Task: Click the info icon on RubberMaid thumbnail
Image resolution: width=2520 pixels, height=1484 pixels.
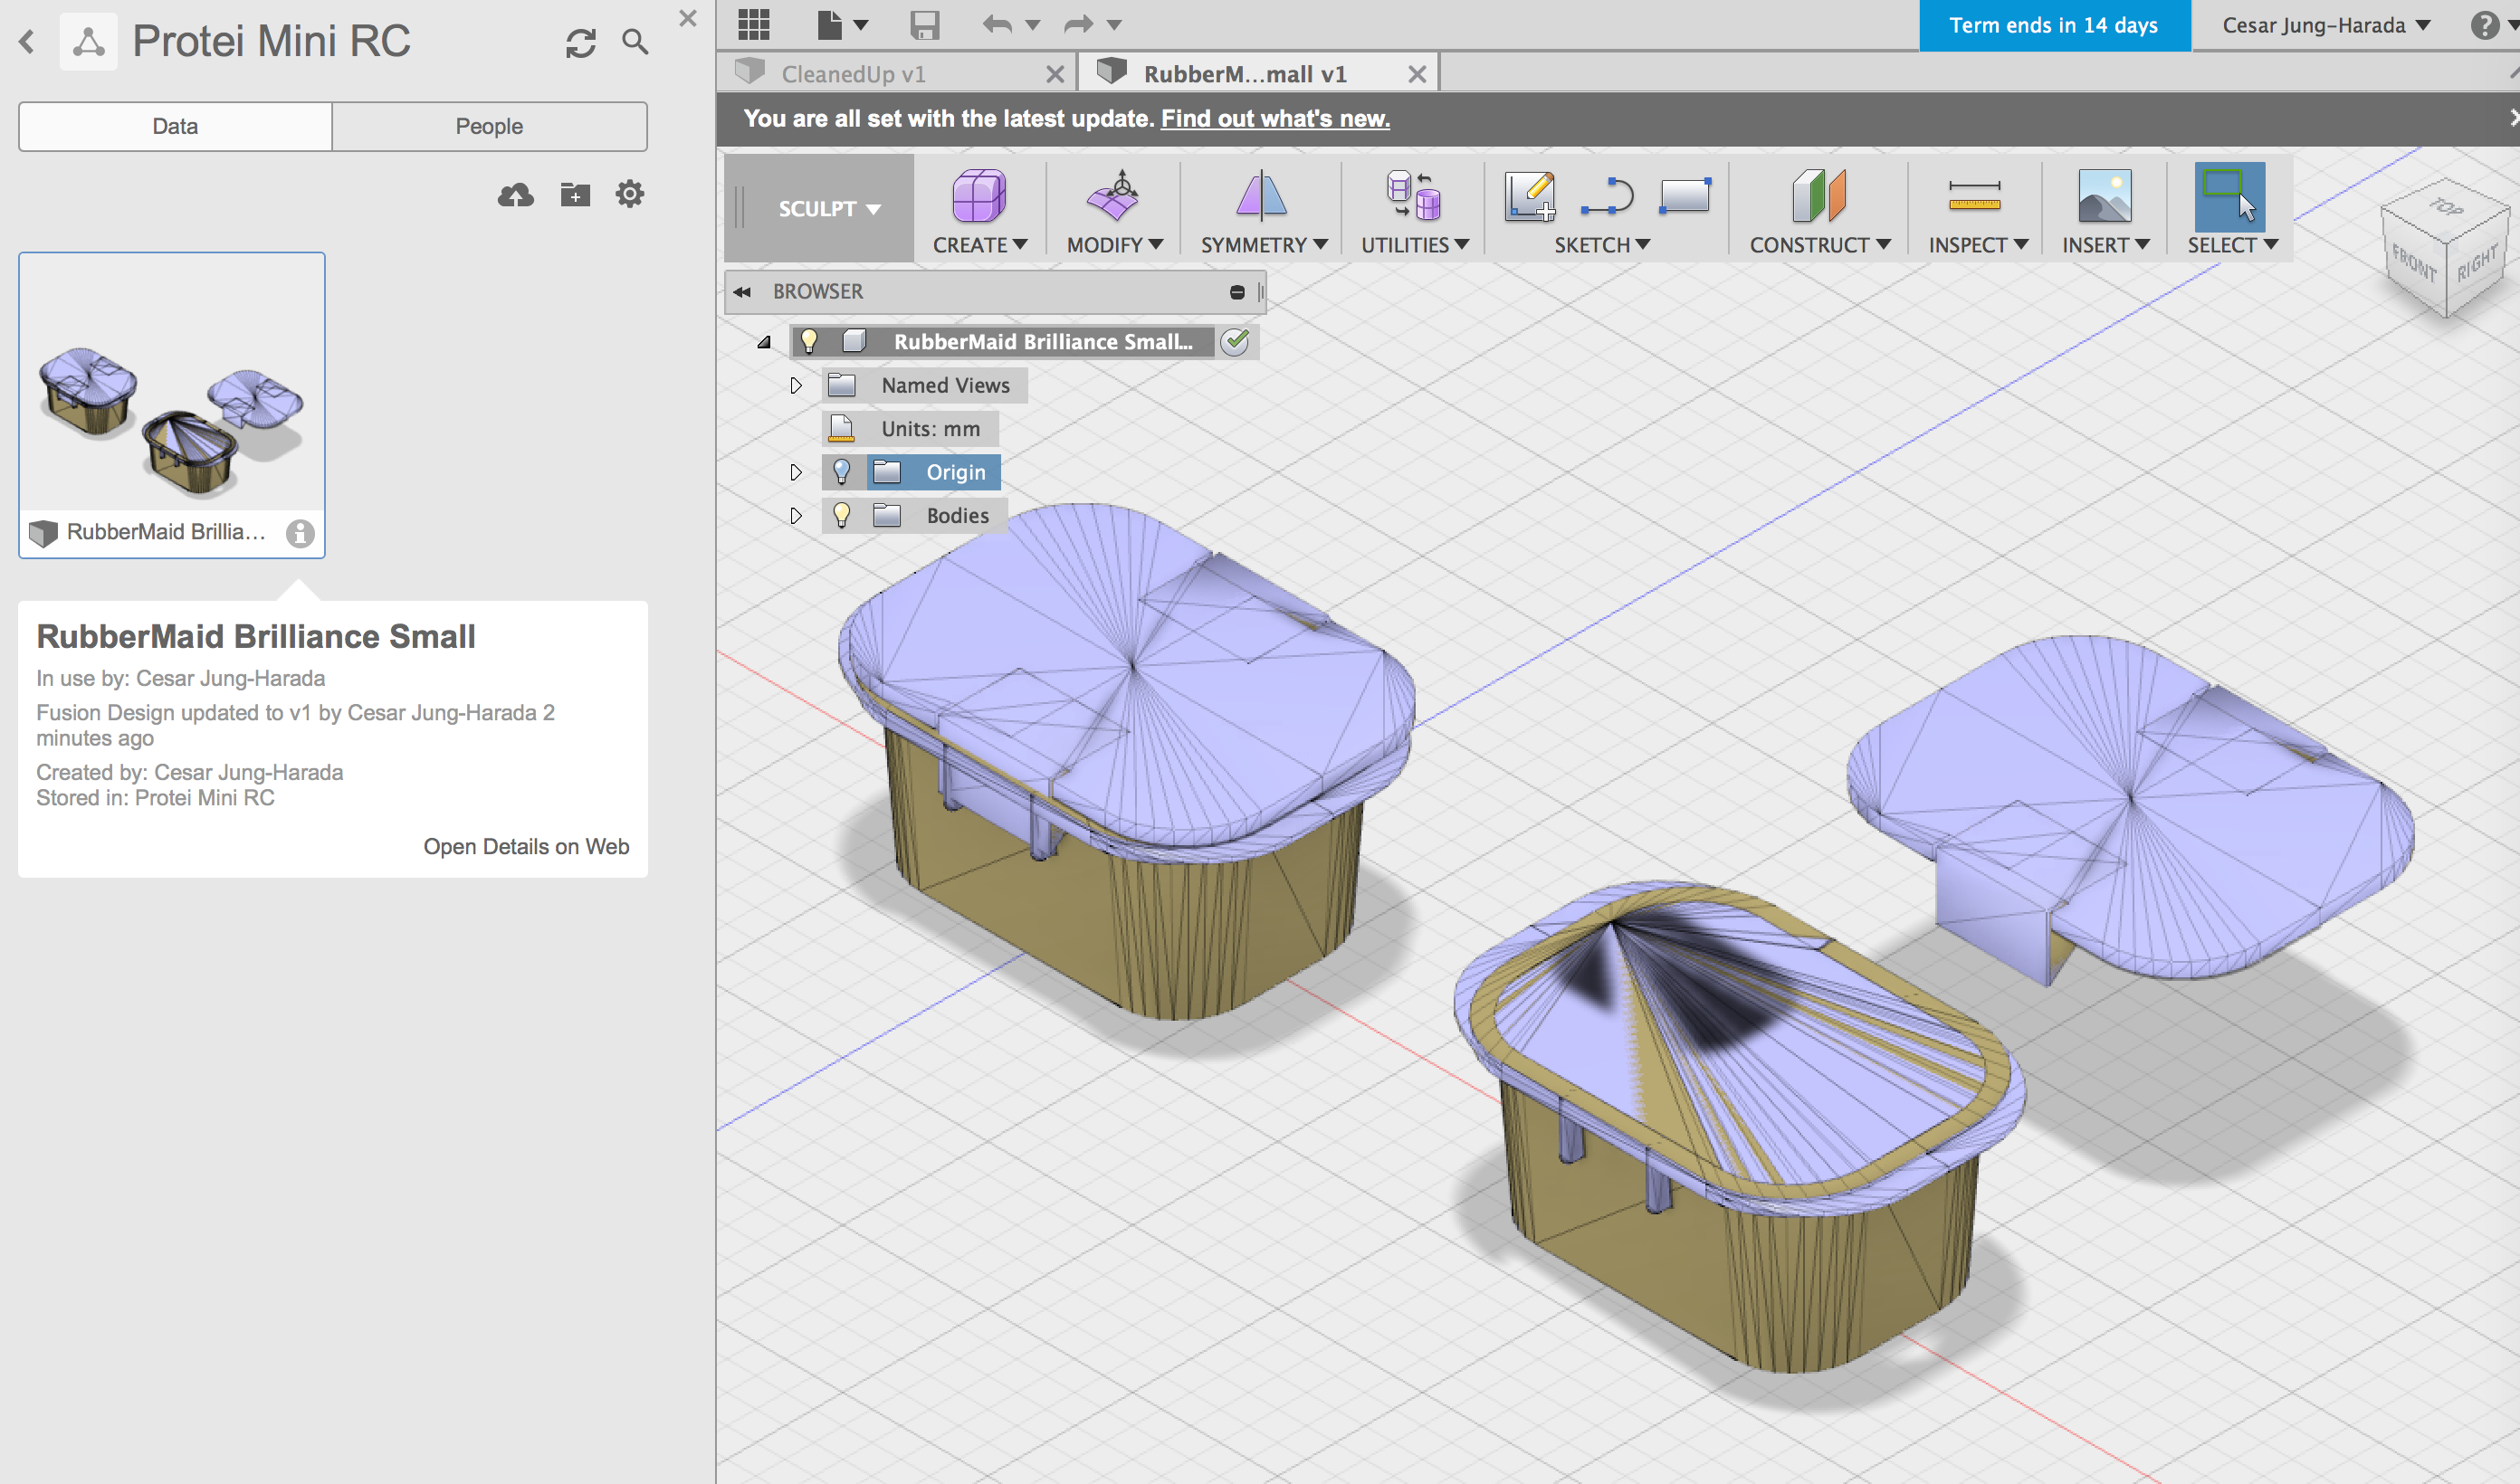Action: pyautogui.click(x=300, y=533)
